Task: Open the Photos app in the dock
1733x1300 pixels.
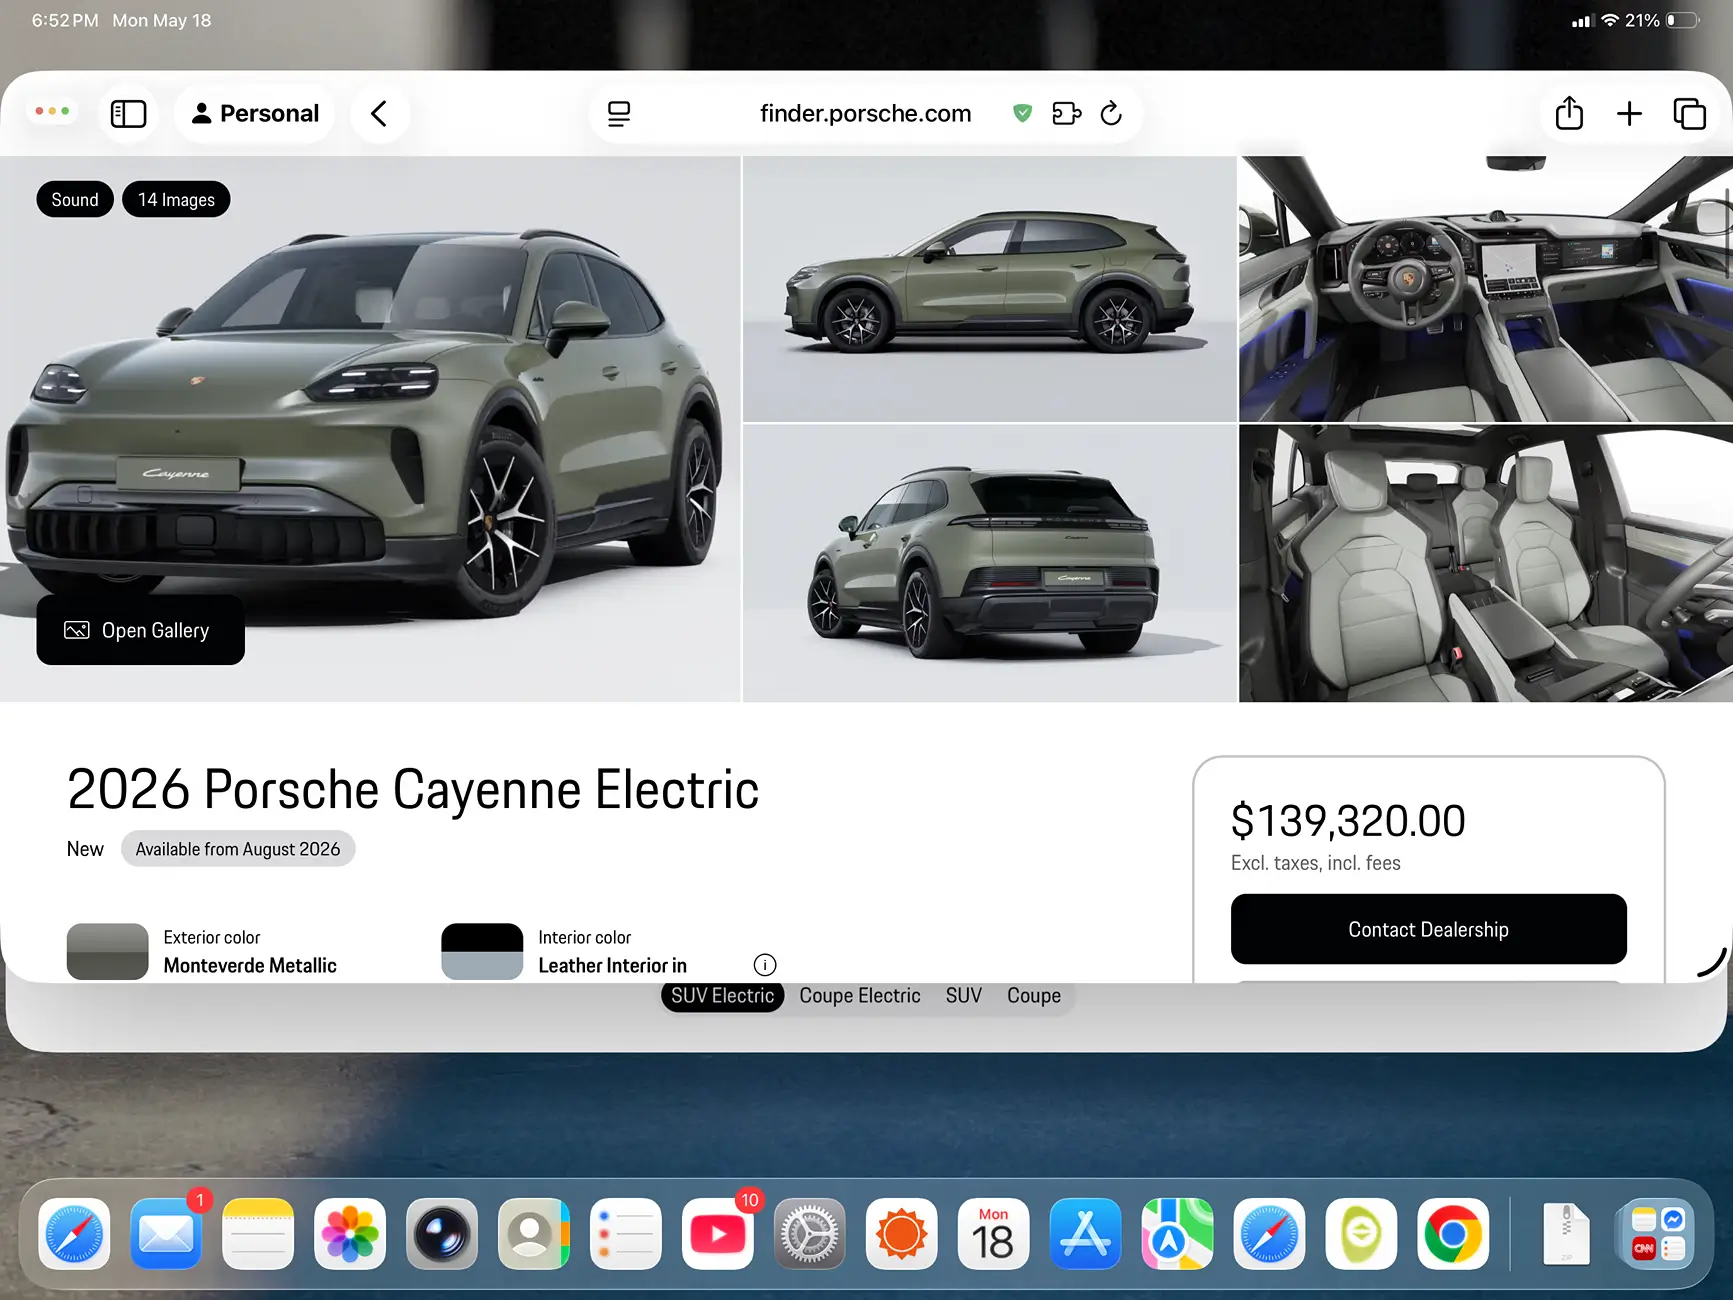Action: click(x=350, y=1234)
